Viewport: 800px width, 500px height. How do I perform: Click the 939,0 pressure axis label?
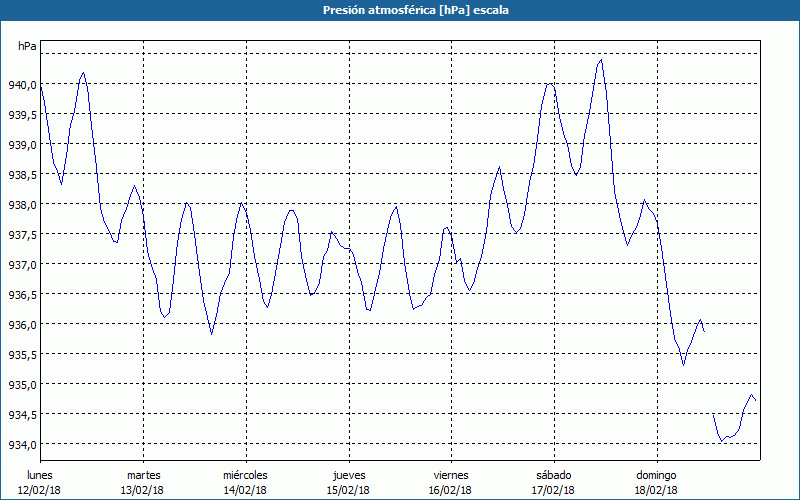(x=24, y=145)
